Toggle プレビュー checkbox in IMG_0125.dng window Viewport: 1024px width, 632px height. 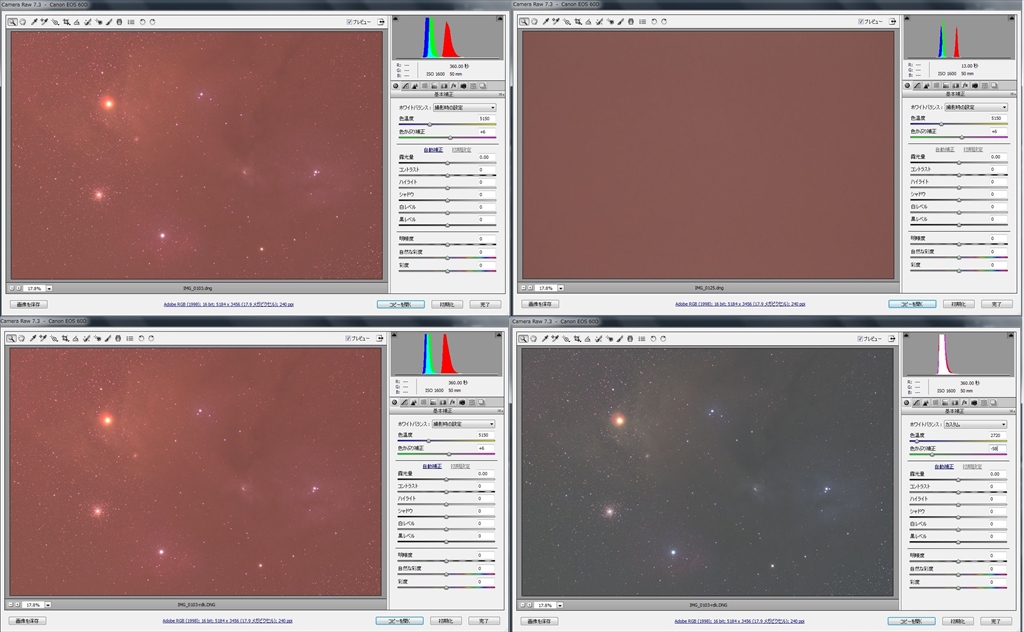(861, 22)
